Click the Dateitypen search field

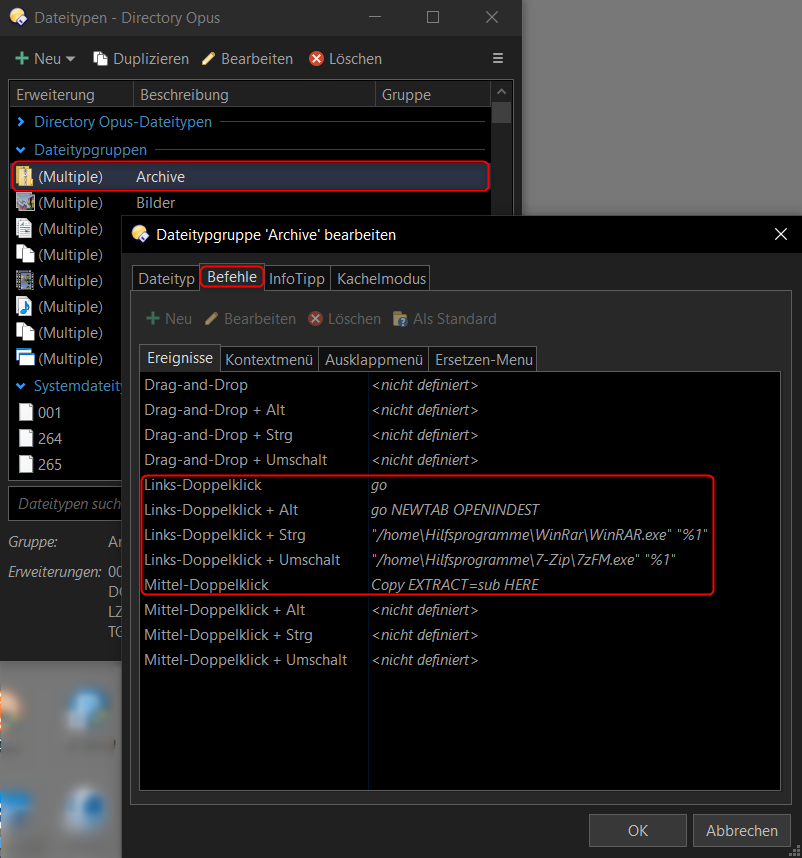point(66,503)
